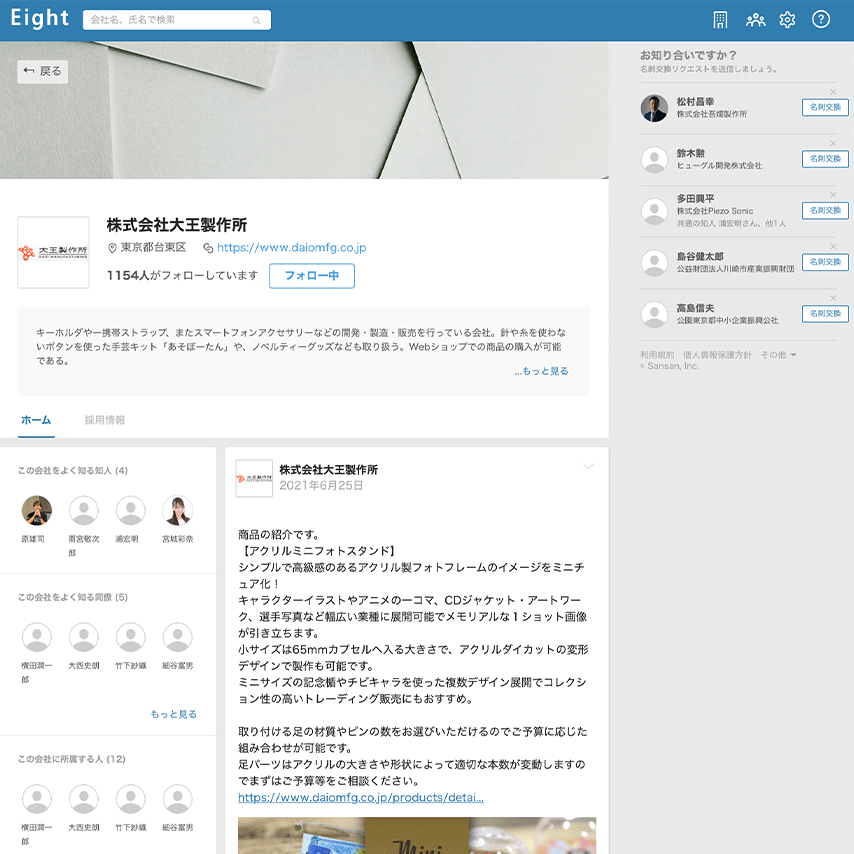Open 雨宮敬次郎 acquaintance avatar
The width and height of the screenshot is (854, 854).
pos(84,510)
